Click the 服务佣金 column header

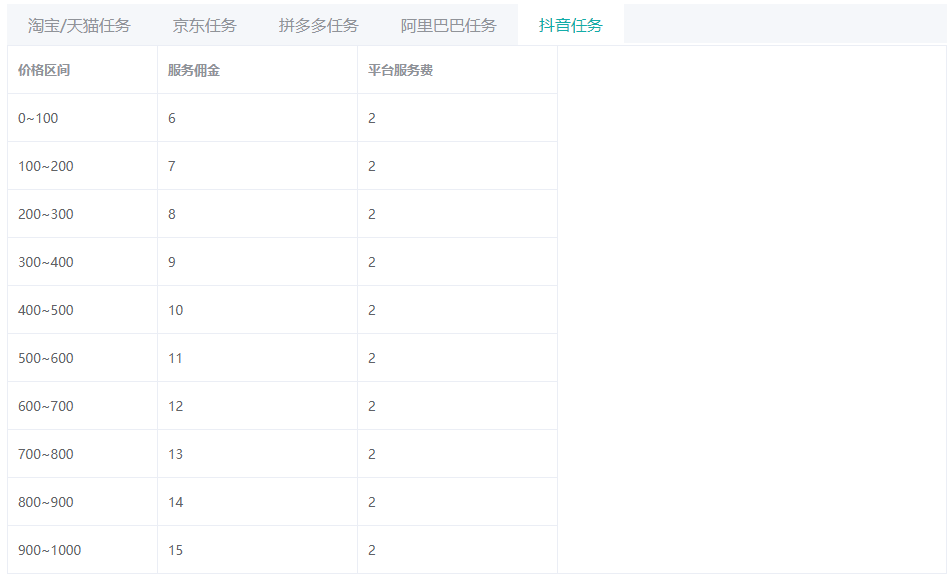tap(257, 70)
